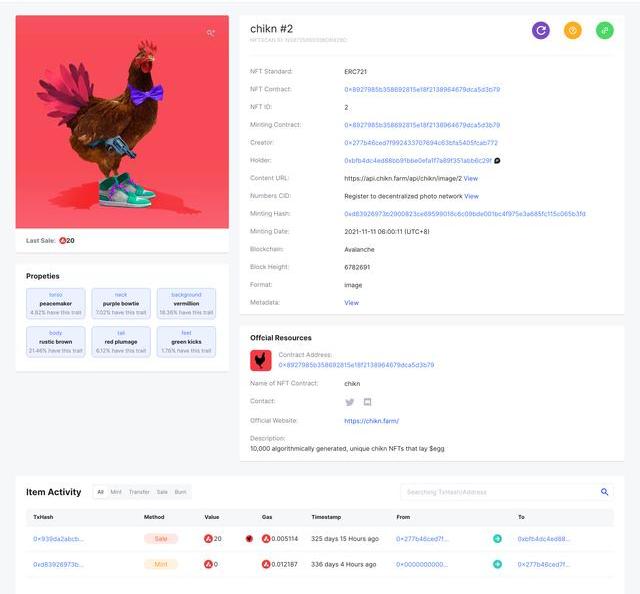Viewport: 640px width, 594px height.
Task: Select the Mint activity filter tab
Action: click(x=116, y=492)
